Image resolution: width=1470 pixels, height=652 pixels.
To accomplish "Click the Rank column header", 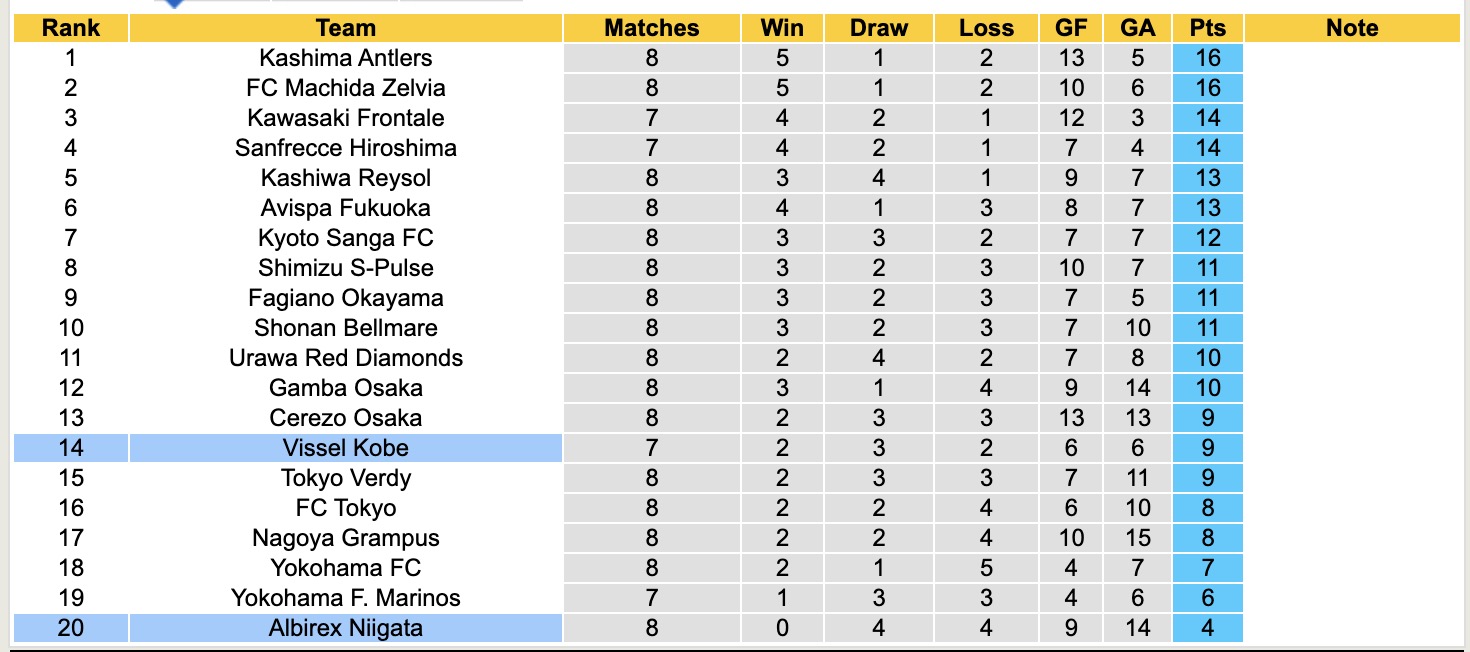I will [70, 28].
